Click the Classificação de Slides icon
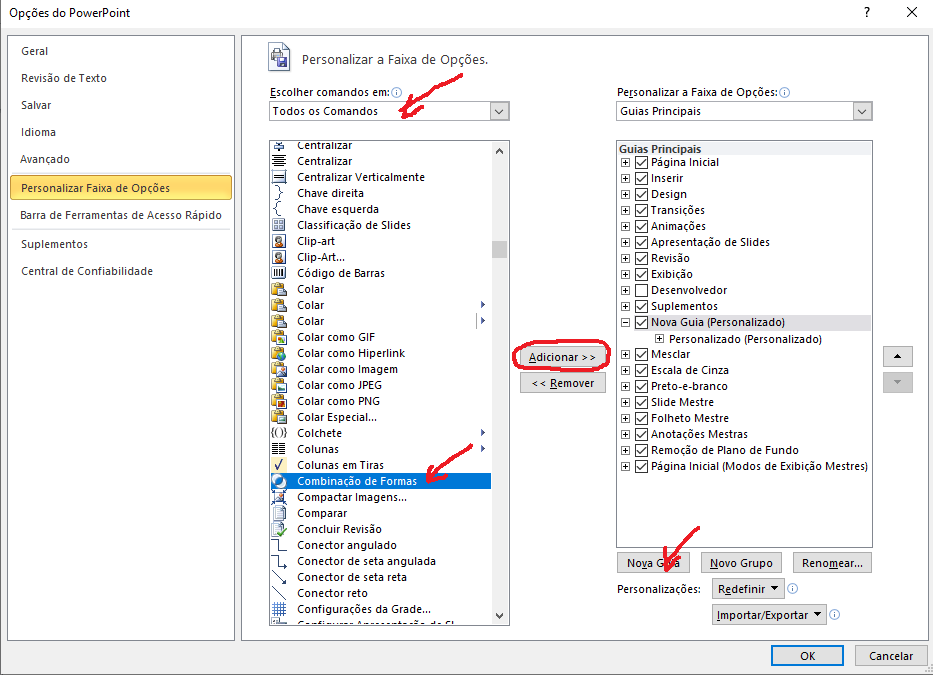The height and width of the screenshot is (675, 933). pos(278,225)
